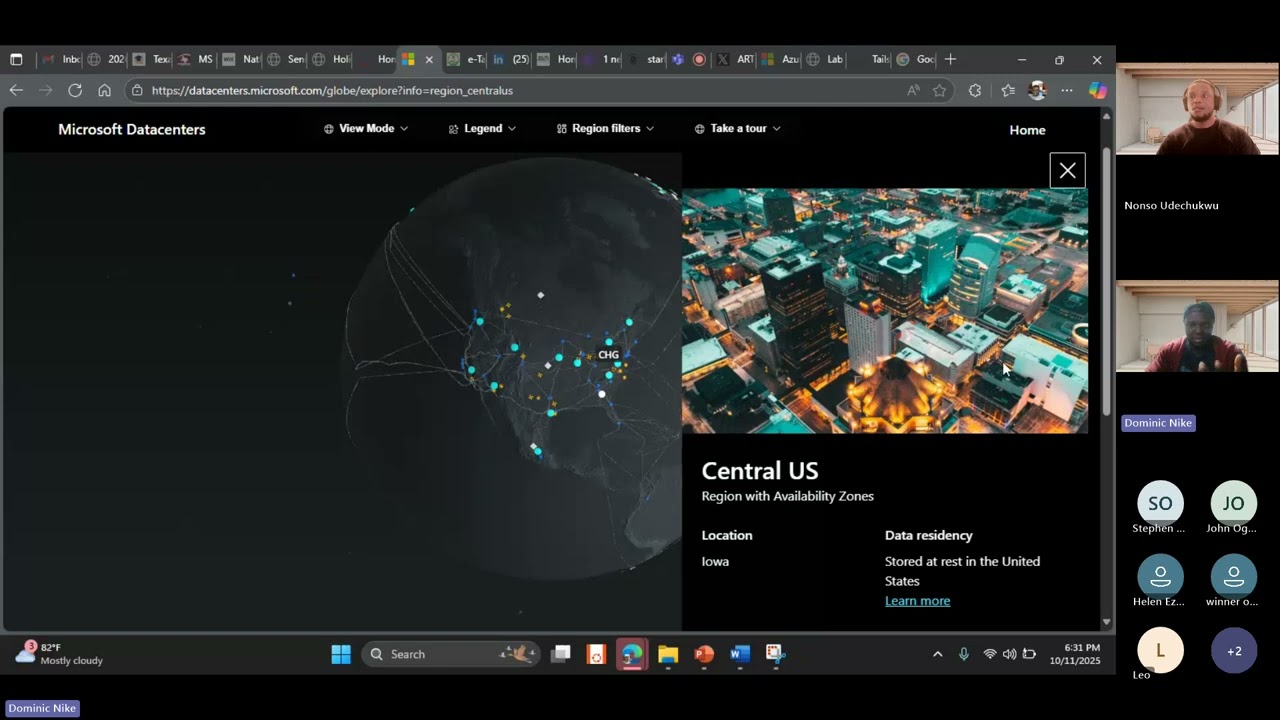Open the browser profile avatar
Image resolution: width=1280 pixels, height=720 pixels.
[1037, 90]
